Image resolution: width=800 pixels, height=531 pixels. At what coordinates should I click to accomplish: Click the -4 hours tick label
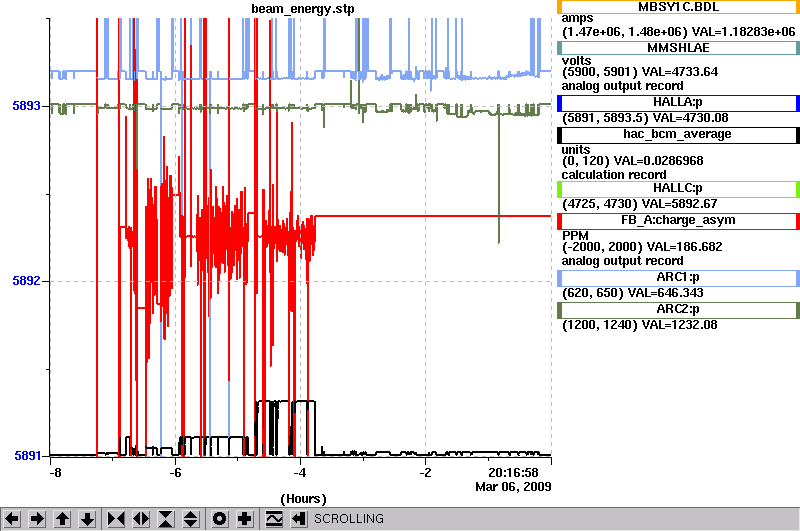[299, 473]
